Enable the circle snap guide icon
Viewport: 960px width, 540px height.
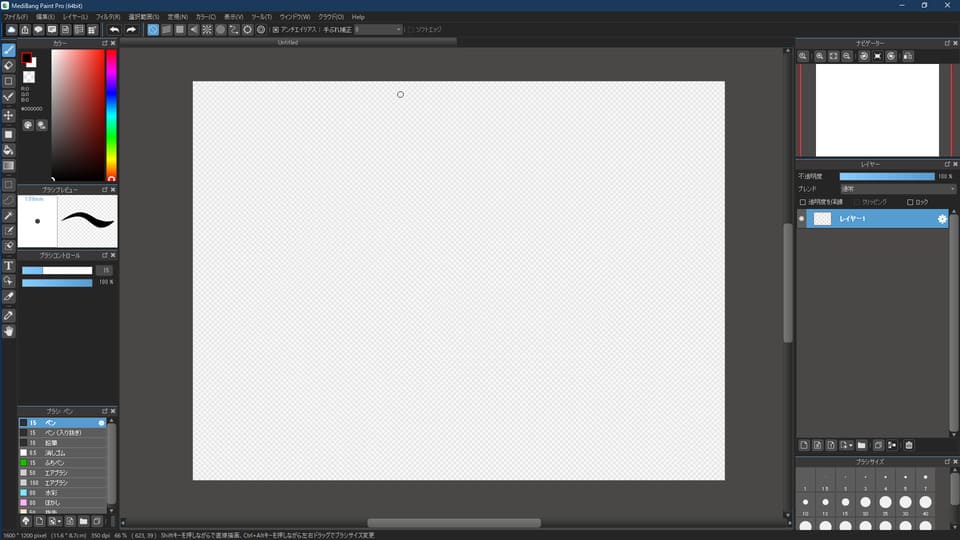pyautogui.click(x=220, y=29)
